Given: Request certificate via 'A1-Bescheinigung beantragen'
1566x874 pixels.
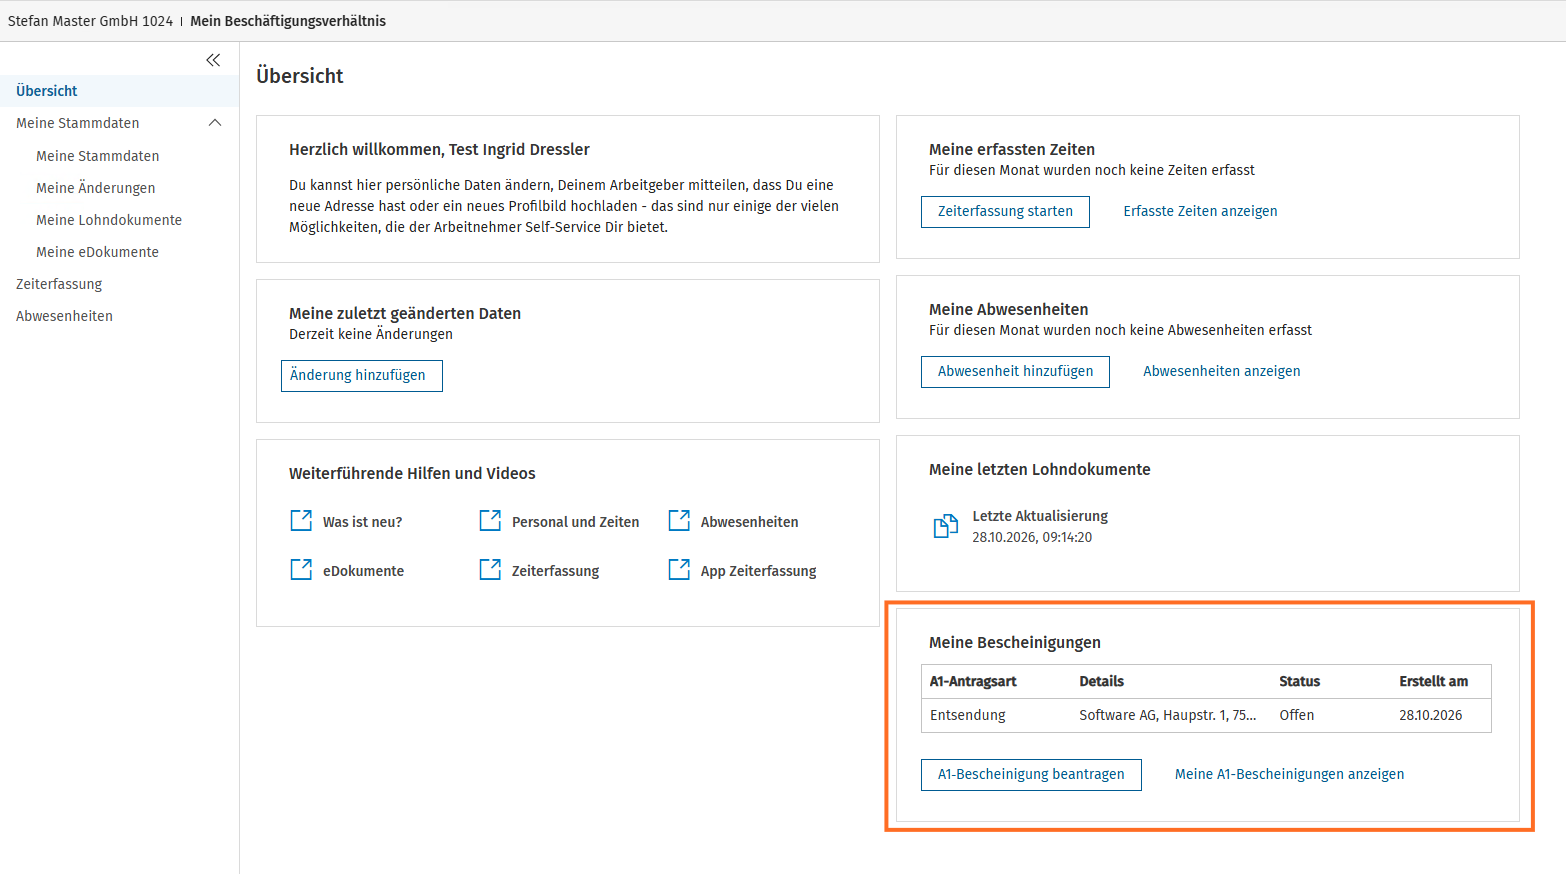Looking at the screenshot, I should pos(1031,774).
